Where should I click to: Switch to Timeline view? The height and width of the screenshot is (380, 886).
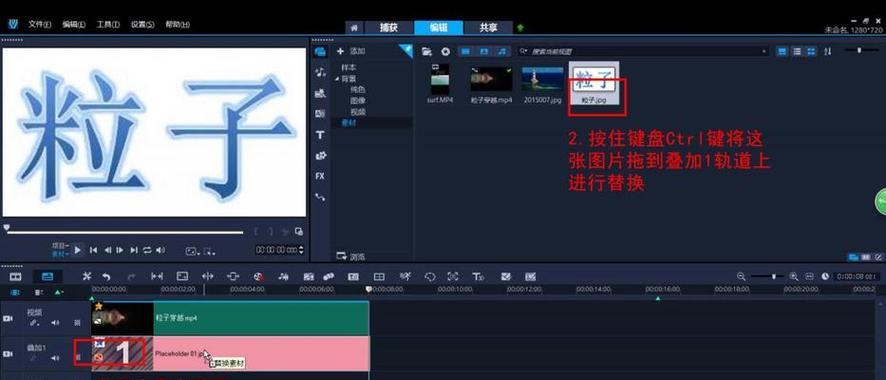pos(47,277)
